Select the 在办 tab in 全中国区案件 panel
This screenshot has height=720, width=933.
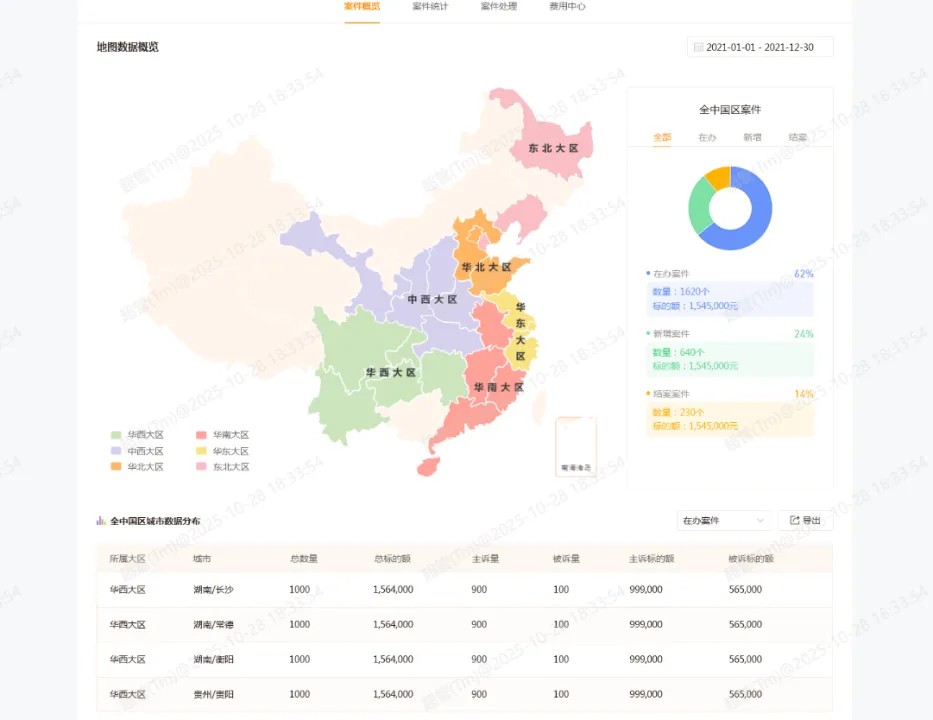(x=707, y=137)
